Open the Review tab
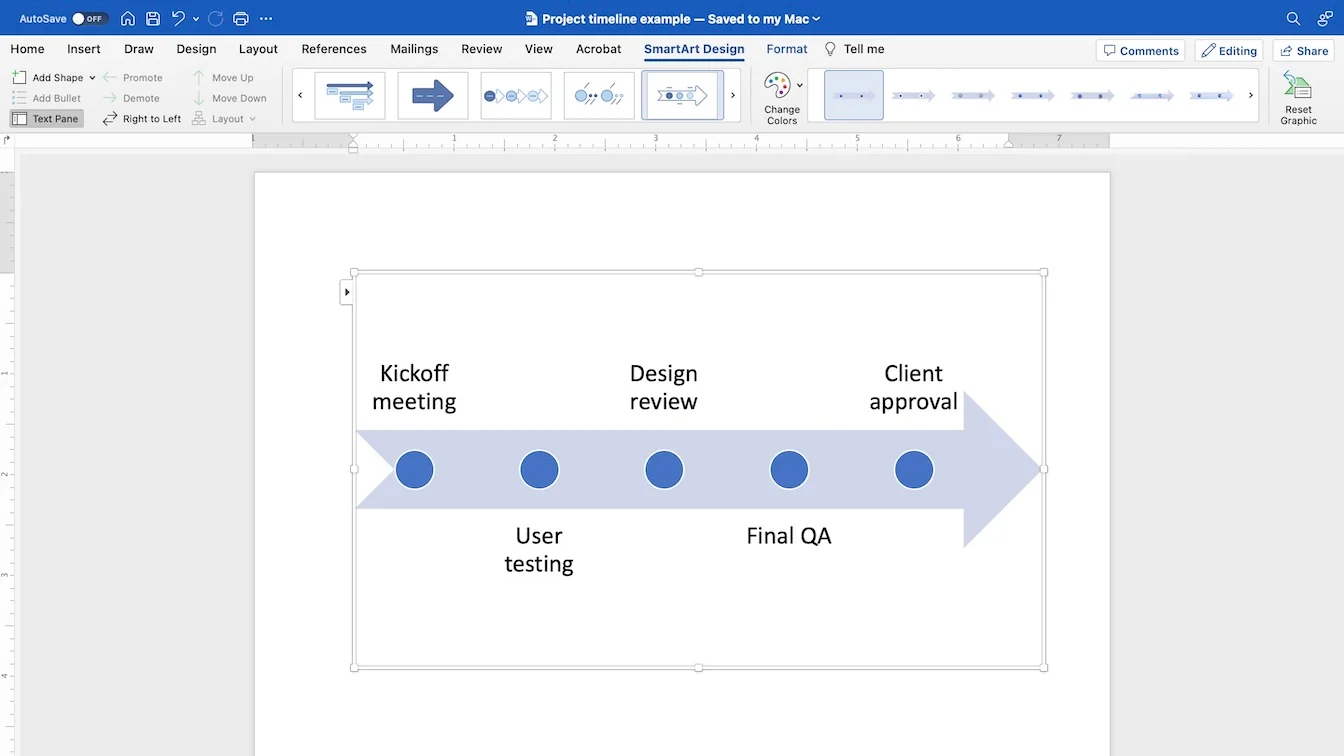 coord(481,48)
